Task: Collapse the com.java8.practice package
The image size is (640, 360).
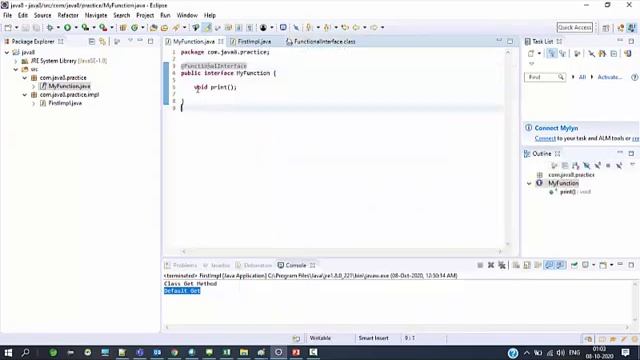Action: [x=24, y=78]
